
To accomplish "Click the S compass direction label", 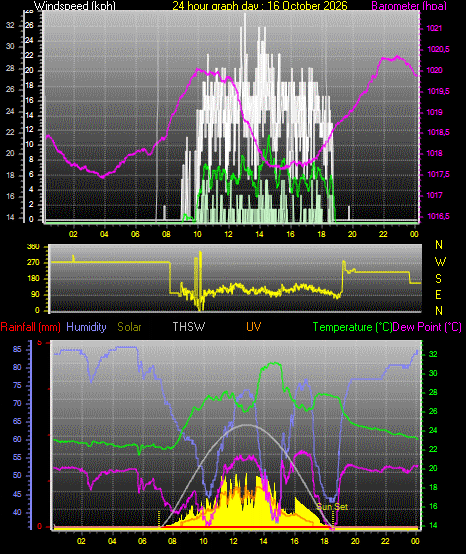I will click(438, 279).
